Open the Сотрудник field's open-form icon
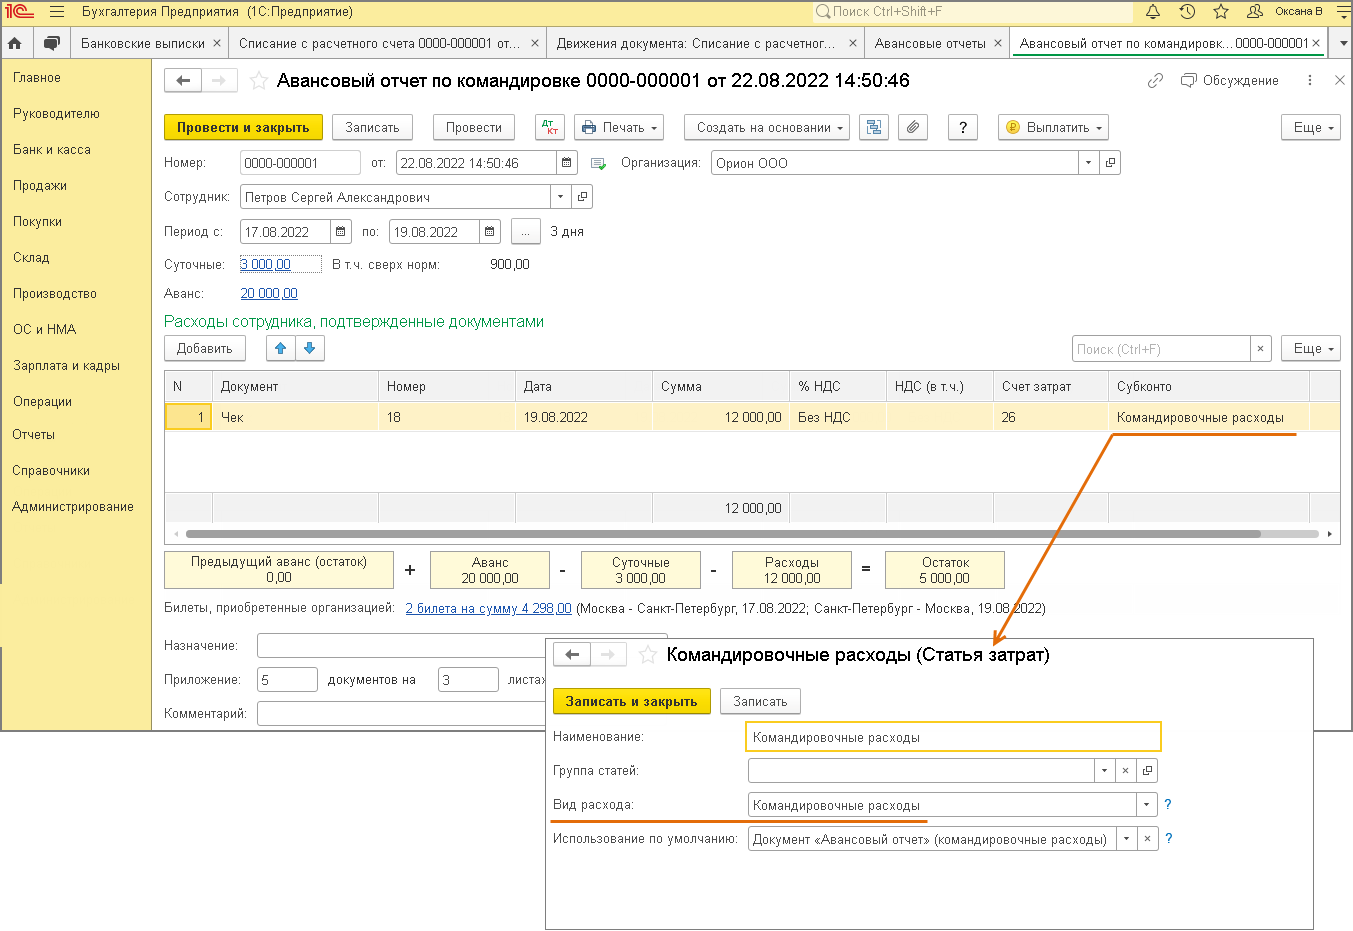Screen dimensions: 1353x931 (x=582, y=197)
